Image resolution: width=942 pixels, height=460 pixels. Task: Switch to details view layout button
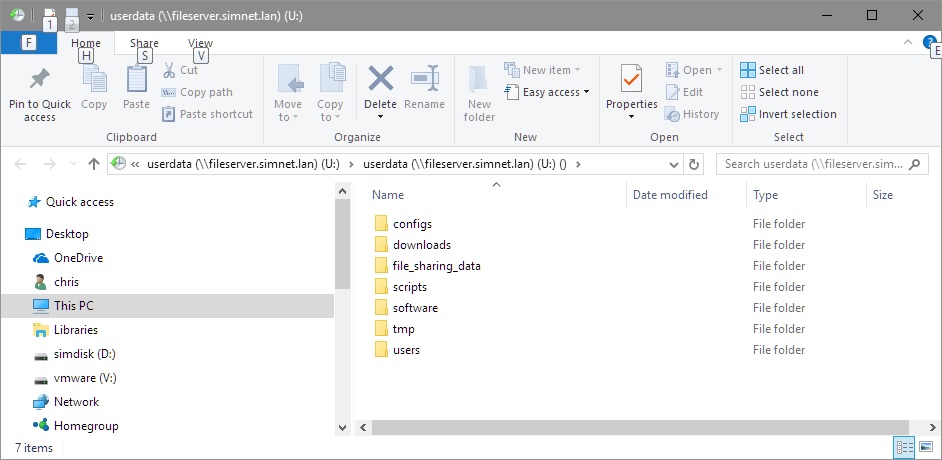pos(903,448)
